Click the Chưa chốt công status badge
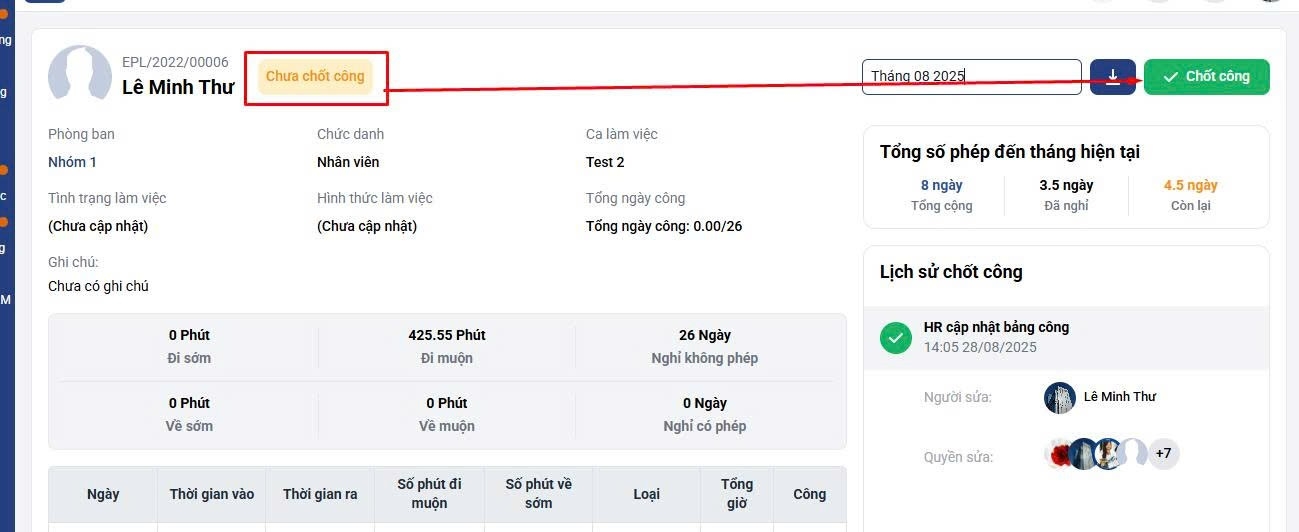 point(315,77)
